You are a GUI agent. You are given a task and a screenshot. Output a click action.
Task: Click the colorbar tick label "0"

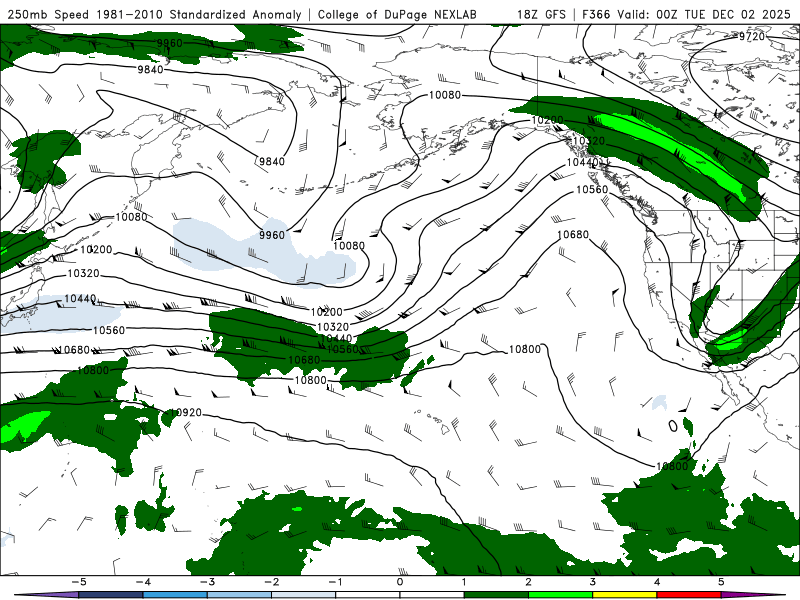coord(400,582)
